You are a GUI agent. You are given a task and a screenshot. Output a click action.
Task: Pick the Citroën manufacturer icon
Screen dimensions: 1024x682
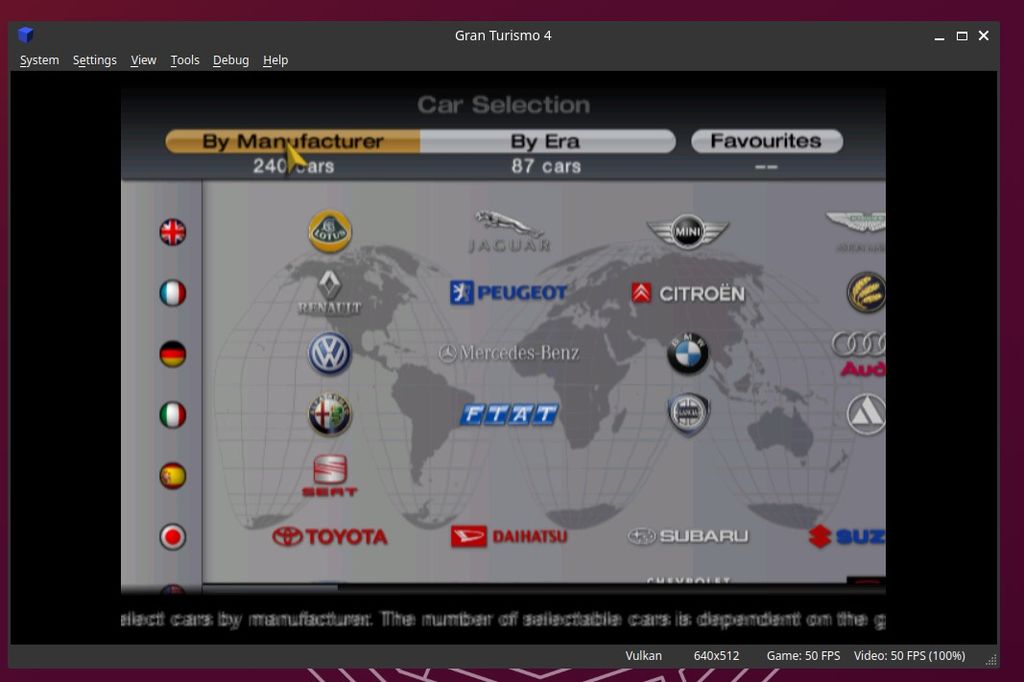tap(690, 293)
